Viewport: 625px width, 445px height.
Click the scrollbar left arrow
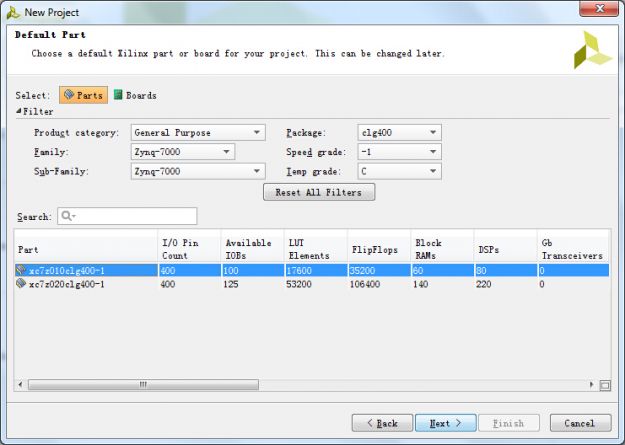click(x=20, y=385)
